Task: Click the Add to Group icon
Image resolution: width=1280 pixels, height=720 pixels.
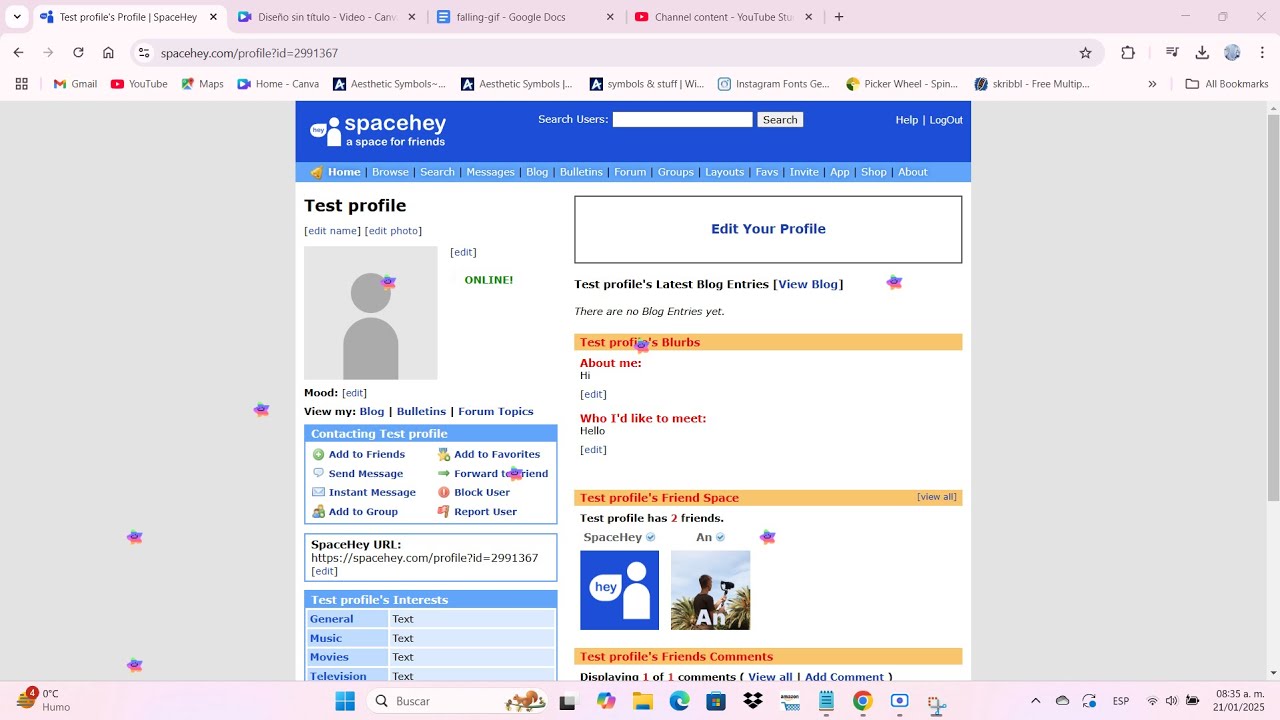Action: click(319, 511)
